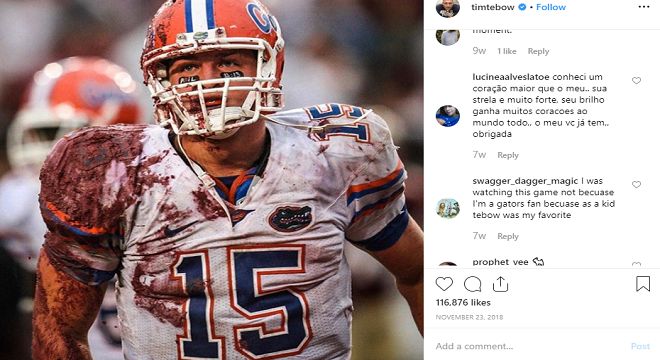Open comment via speech bubble icon
Image resolution: width=660 pixels, height=360 pixels.
(472, 284)
